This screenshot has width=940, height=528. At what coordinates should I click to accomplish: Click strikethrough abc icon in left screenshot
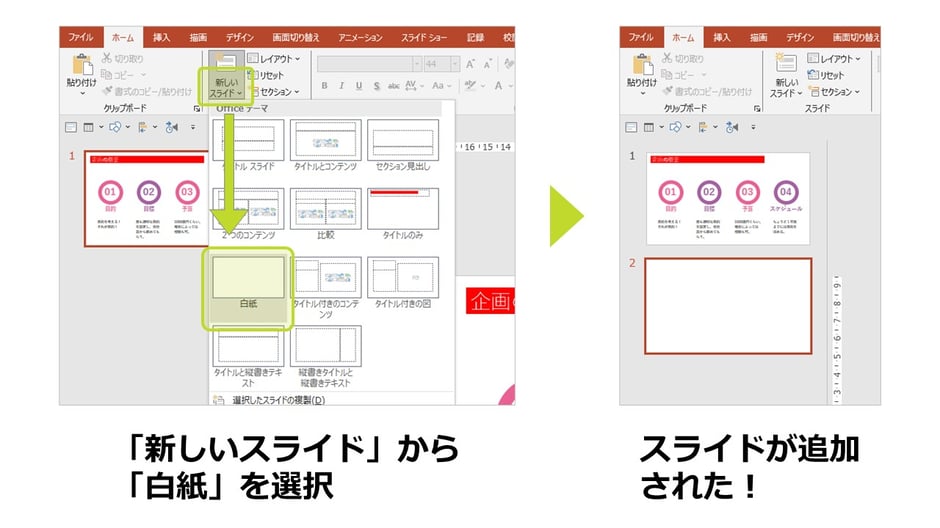pos(393,86)
